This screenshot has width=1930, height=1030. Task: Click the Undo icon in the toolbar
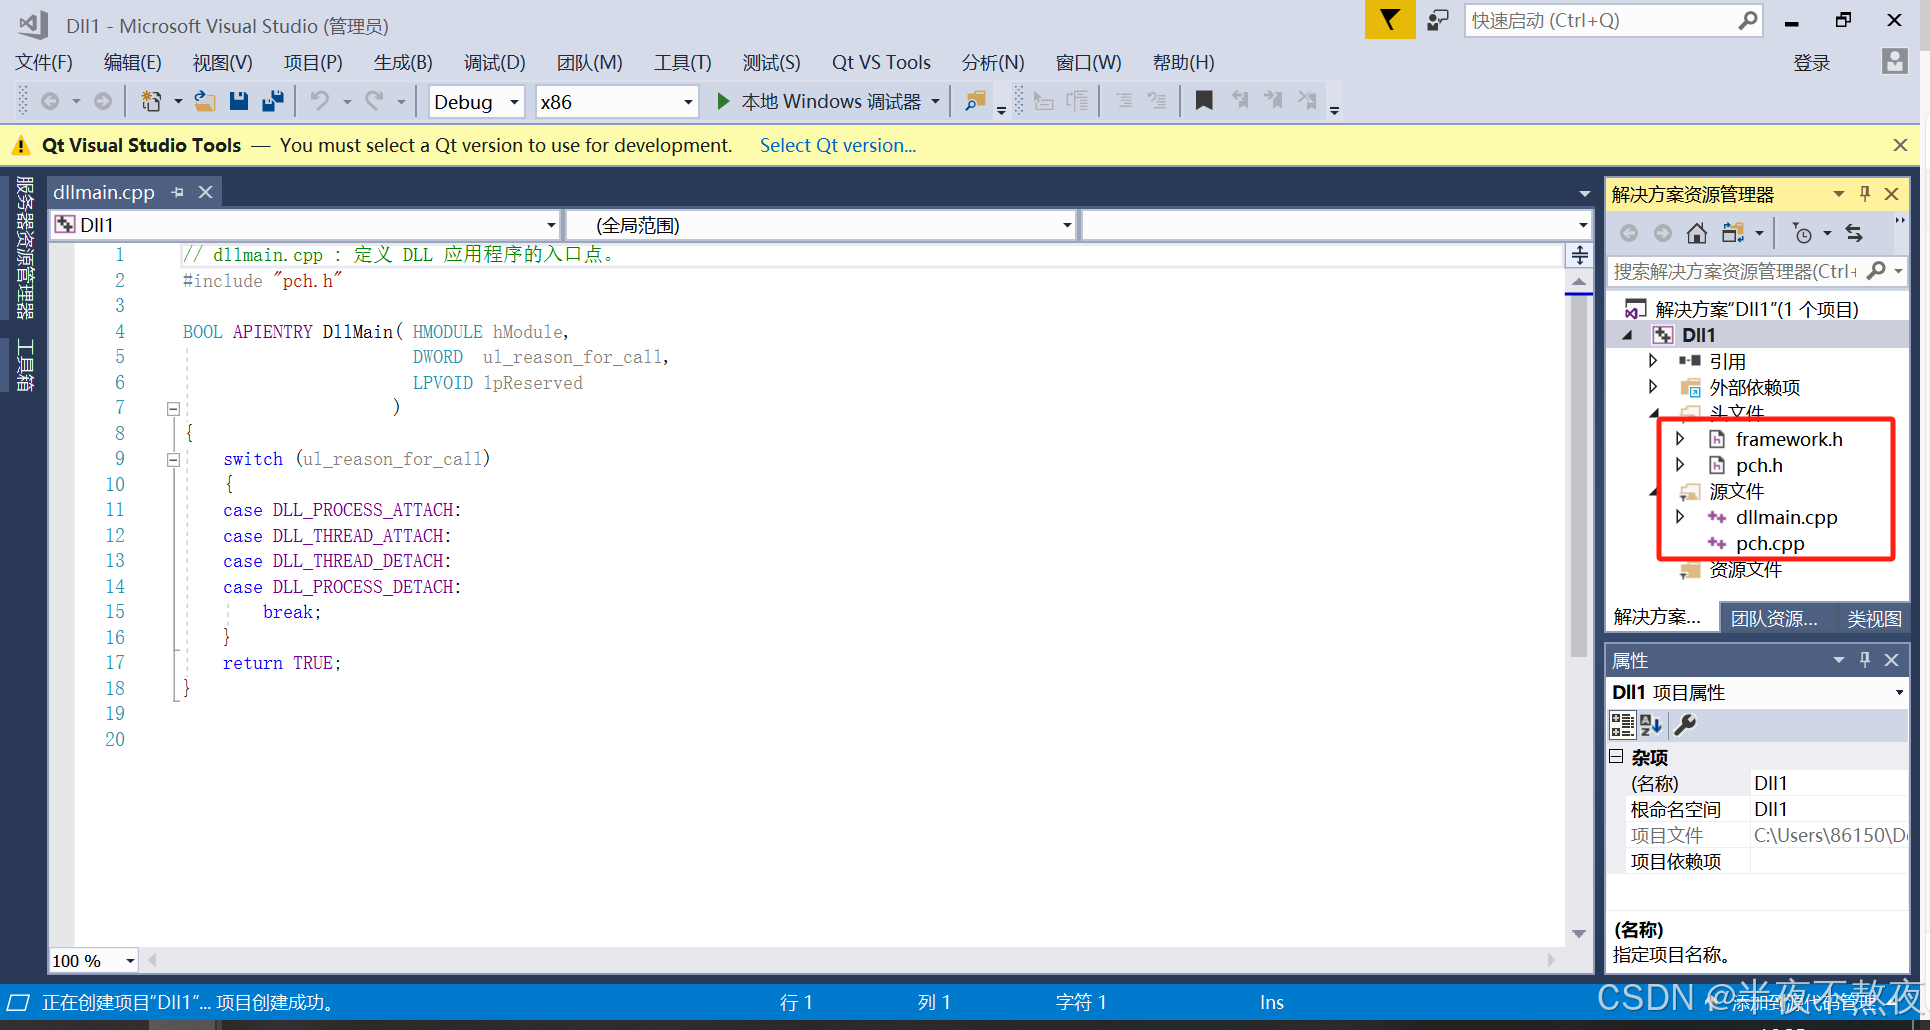(320, 100)
